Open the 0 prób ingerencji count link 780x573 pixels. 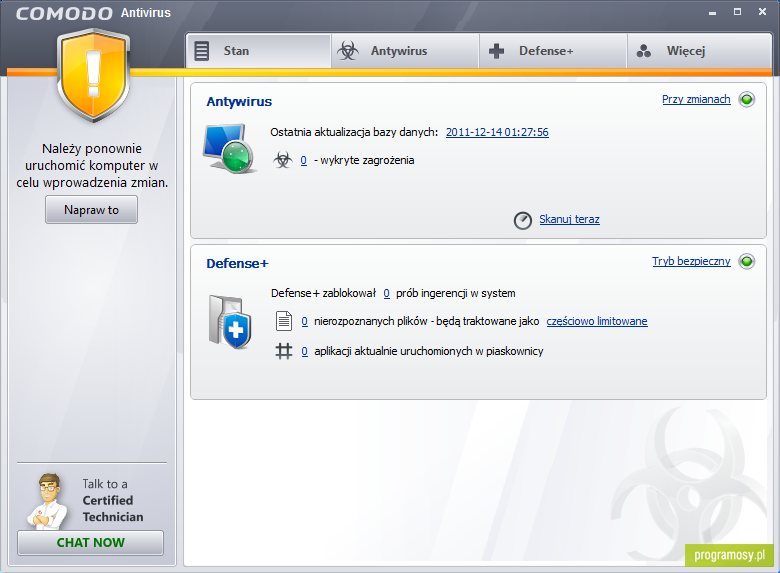click(387, 293)
